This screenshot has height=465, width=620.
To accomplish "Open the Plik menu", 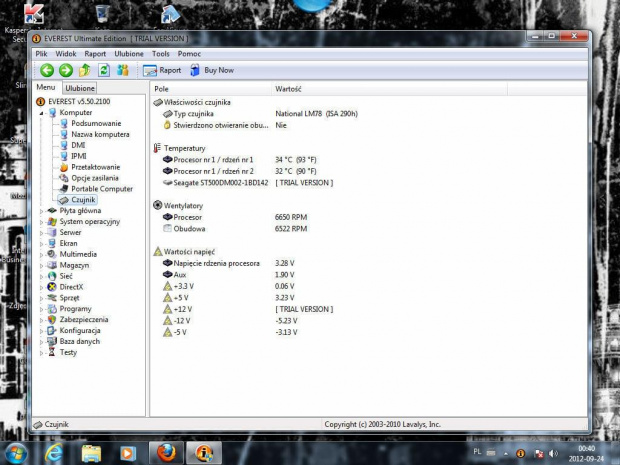I will (x=41, y=54).
